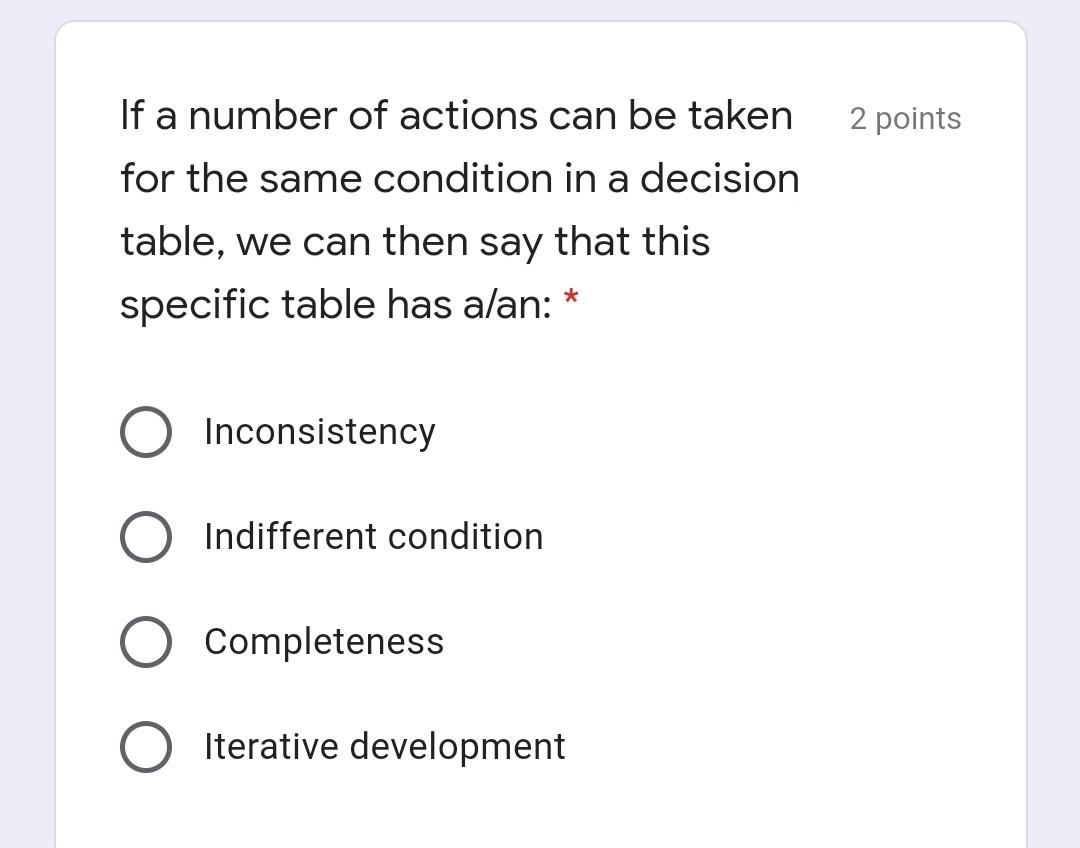Select the Completeness radio button

pos(146,642)
